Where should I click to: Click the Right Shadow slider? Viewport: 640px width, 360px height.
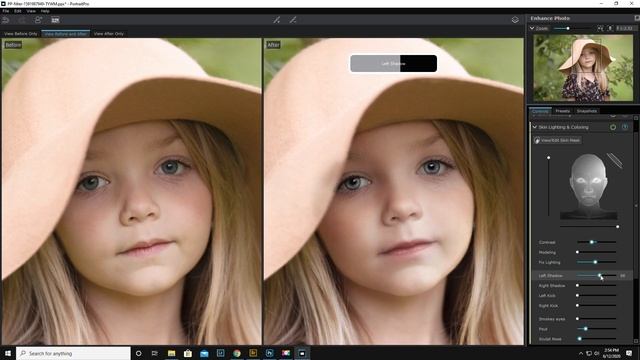click(596, 285)
